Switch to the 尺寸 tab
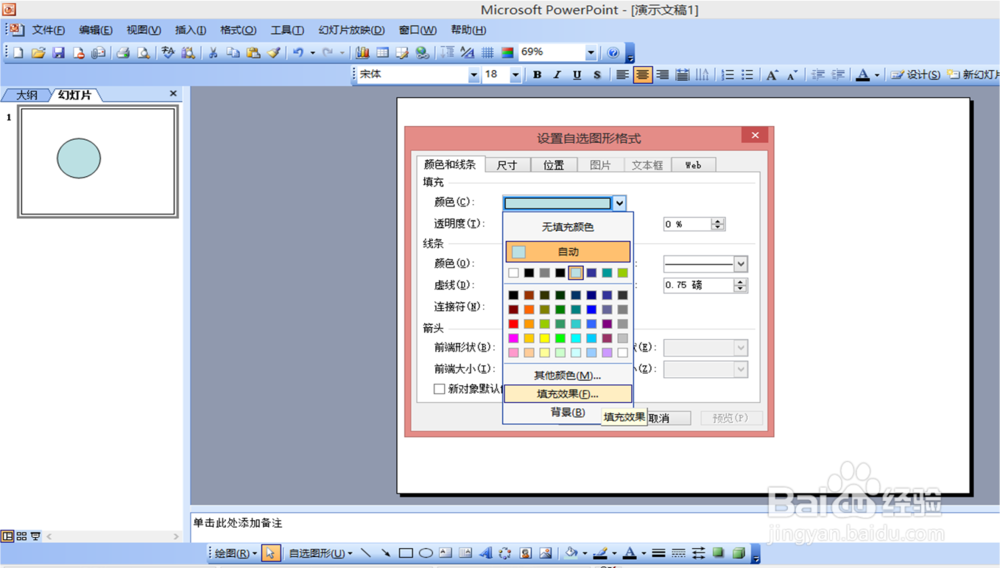Image resolution: width=1000 pixels, height=568 pixels. click(507, 165)
